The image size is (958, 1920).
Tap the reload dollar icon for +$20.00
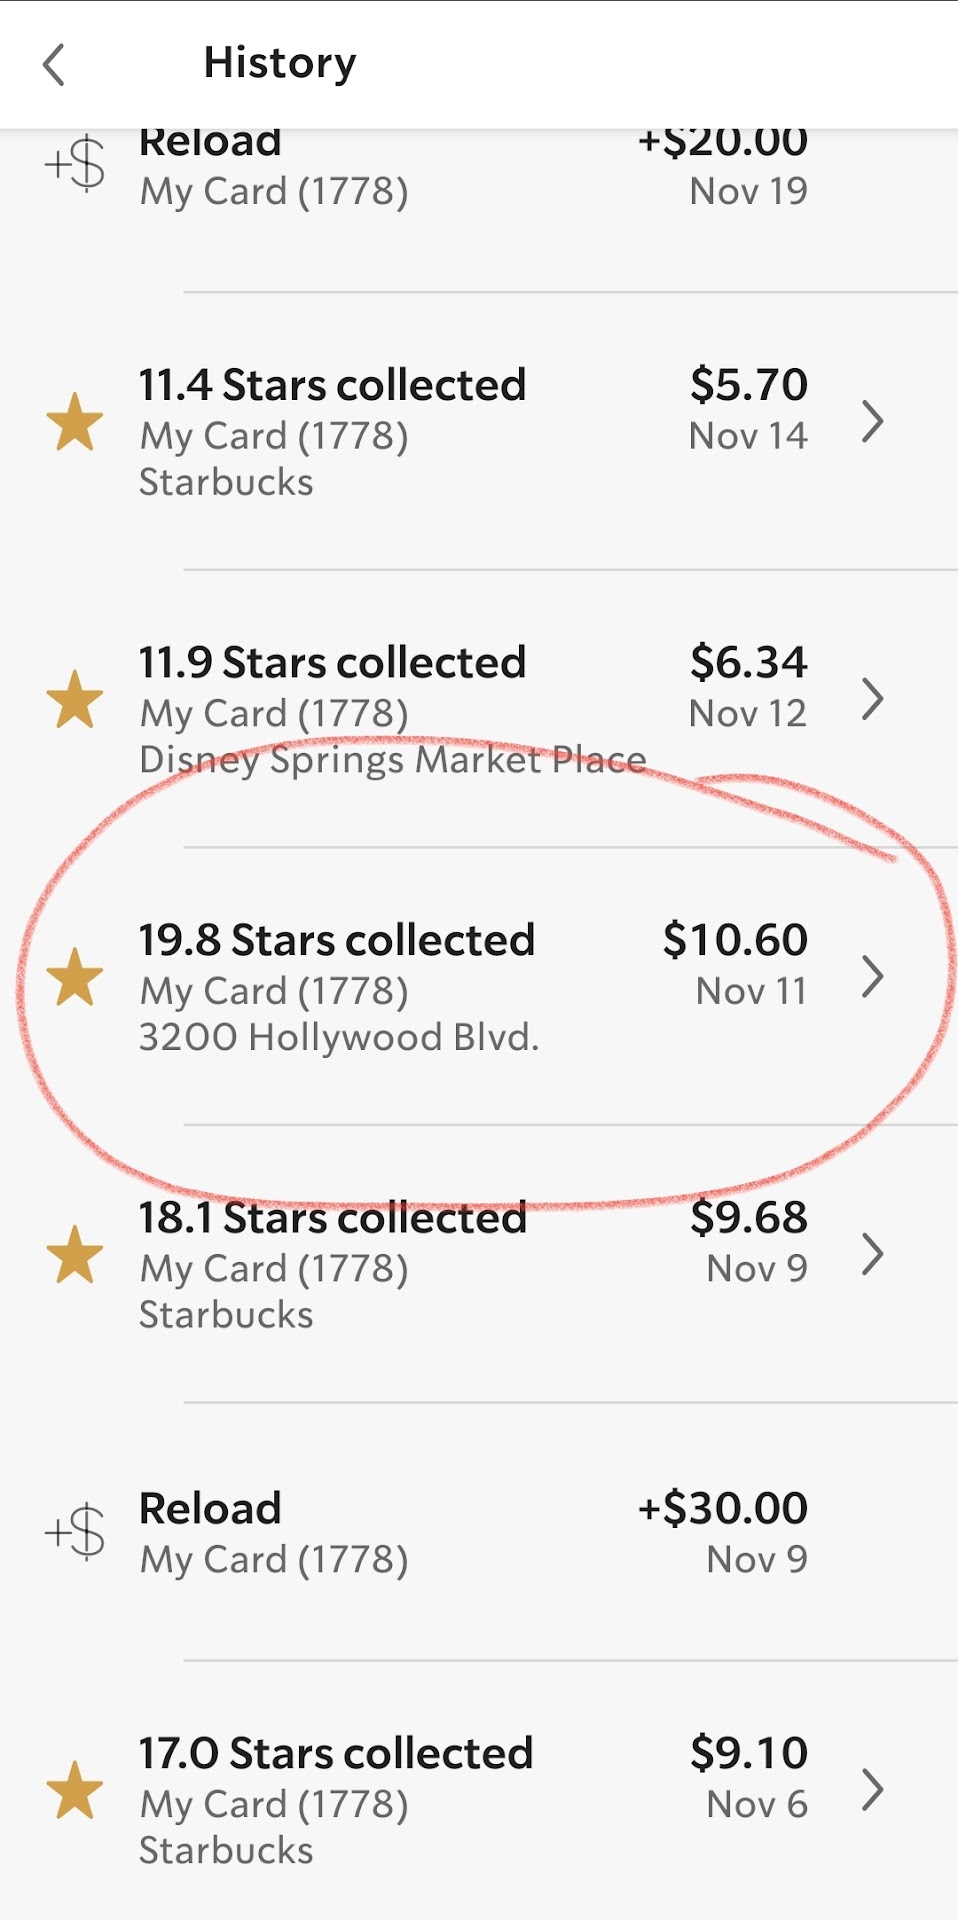(x=76, y=164)
